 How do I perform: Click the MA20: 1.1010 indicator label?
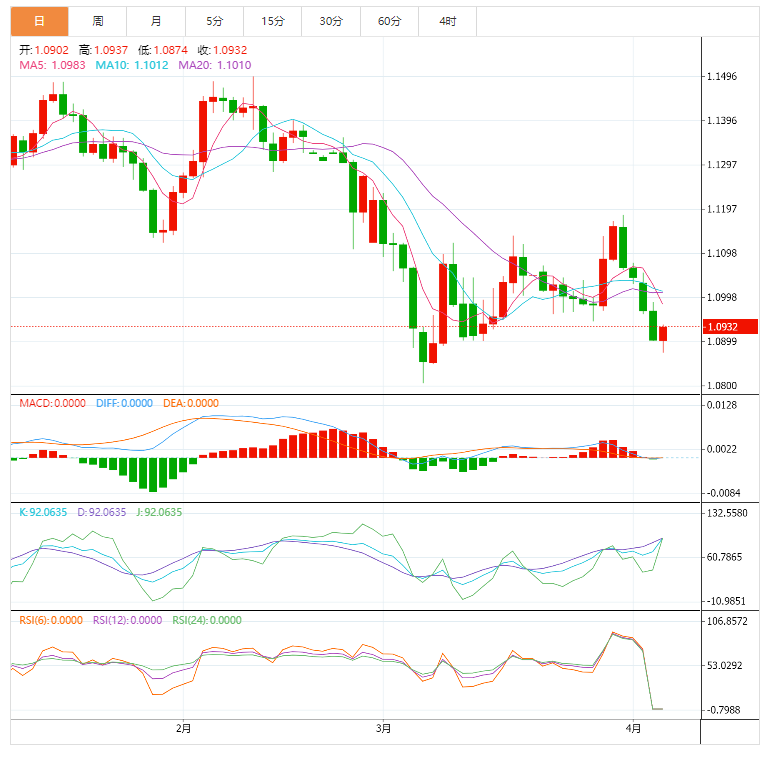(215, 65)
